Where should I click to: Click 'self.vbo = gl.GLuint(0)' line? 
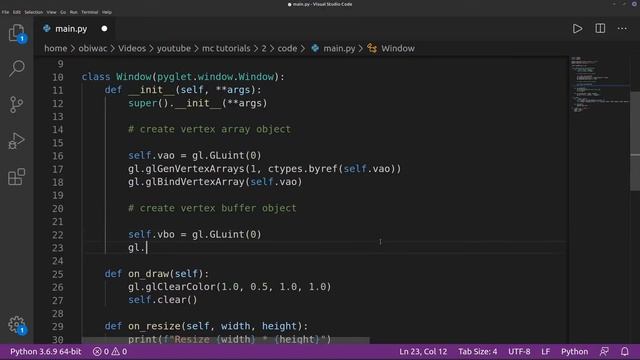pos(195,234)
